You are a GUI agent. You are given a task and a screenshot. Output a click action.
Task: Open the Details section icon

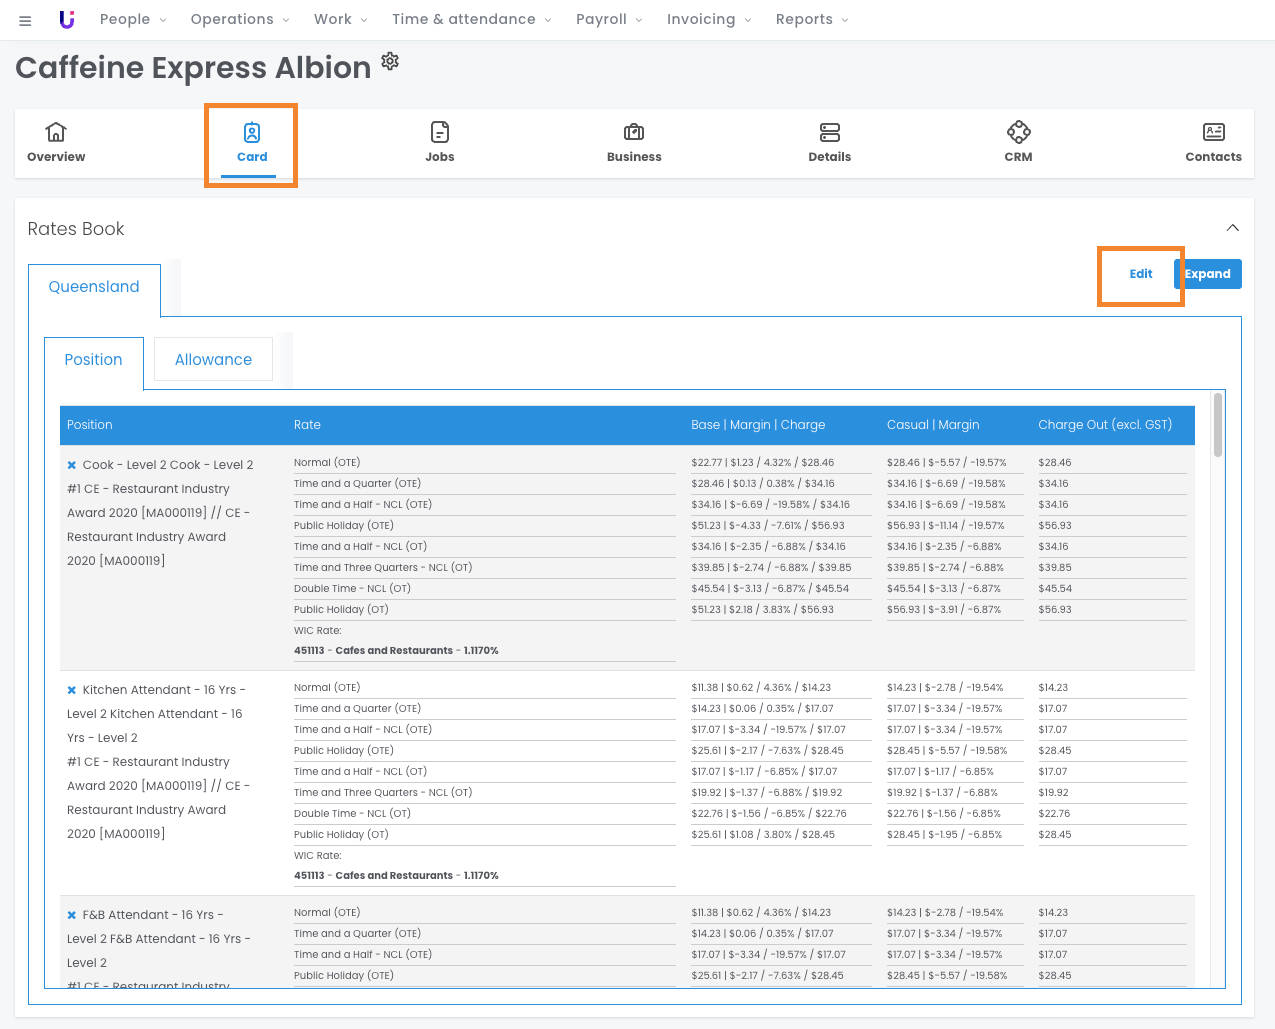click(829, 132)
